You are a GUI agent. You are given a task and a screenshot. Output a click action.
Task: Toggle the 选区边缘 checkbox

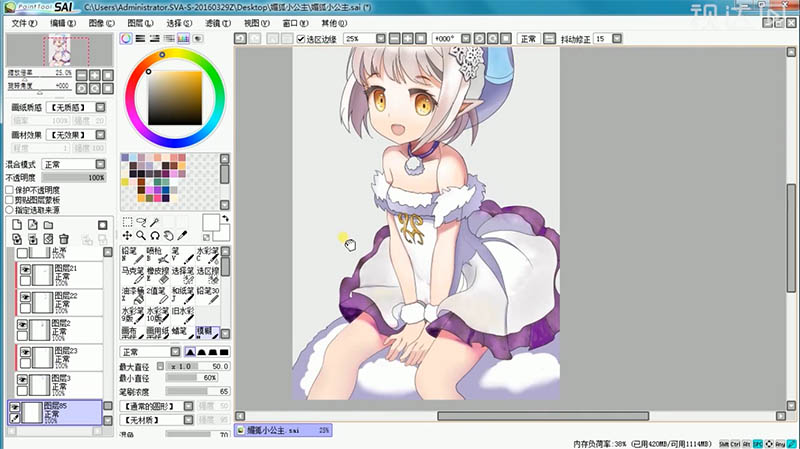point(301,39)
